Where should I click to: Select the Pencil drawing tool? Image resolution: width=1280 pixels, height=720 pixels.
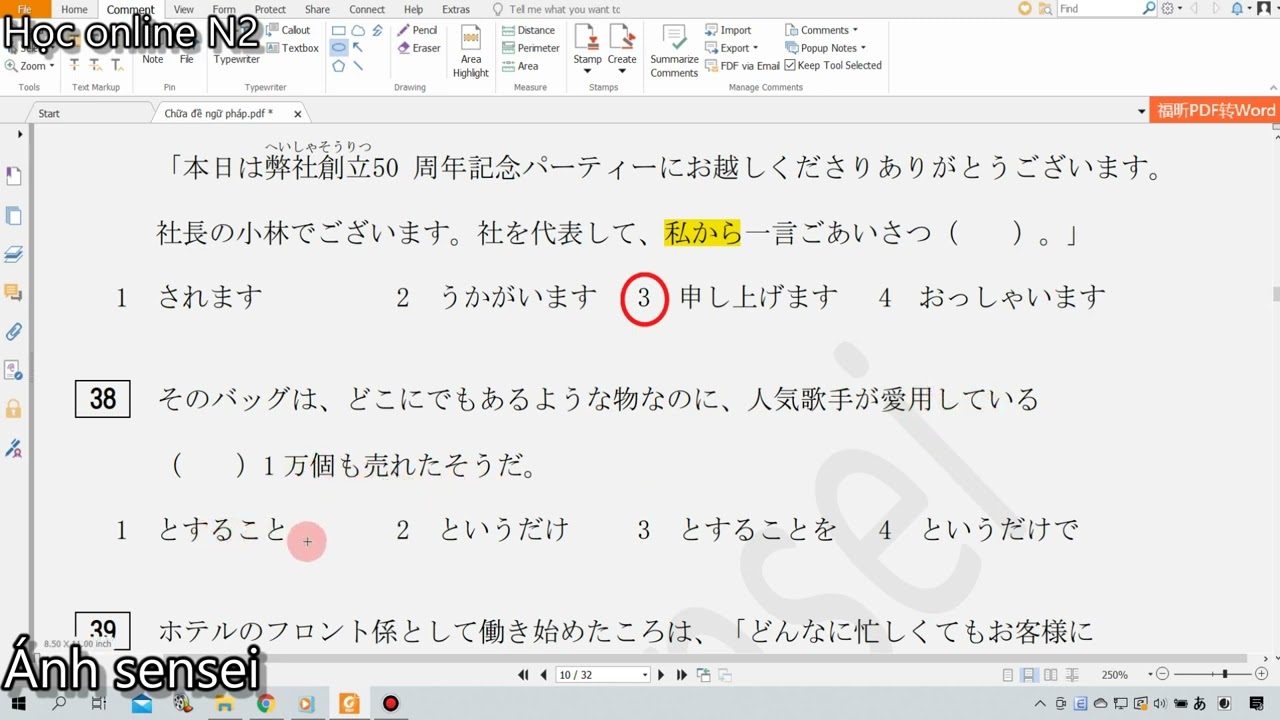(x=417, y=30)
